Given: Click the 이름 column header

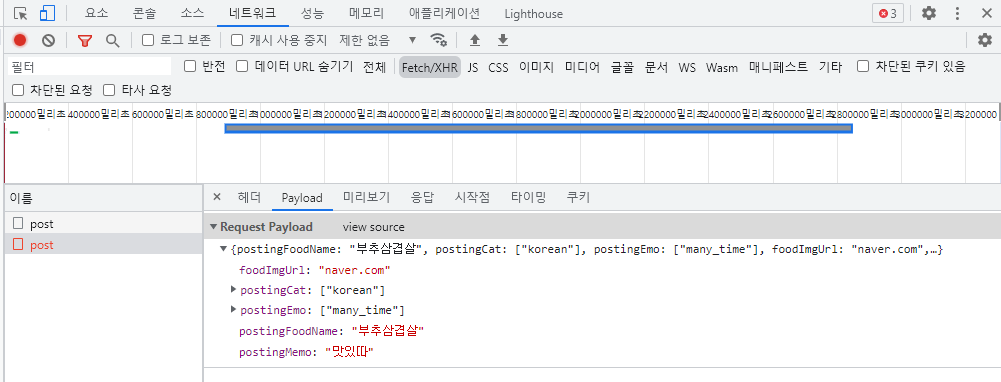Looking at the screenshot, I should coord(104,198).
